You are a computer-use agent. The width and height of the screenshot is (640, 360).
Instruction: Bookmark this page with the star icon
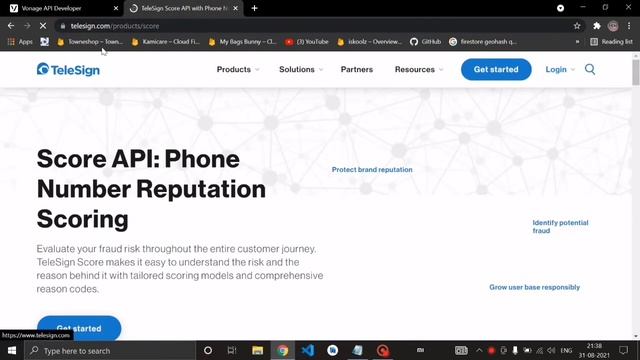(x=577, y=26)
